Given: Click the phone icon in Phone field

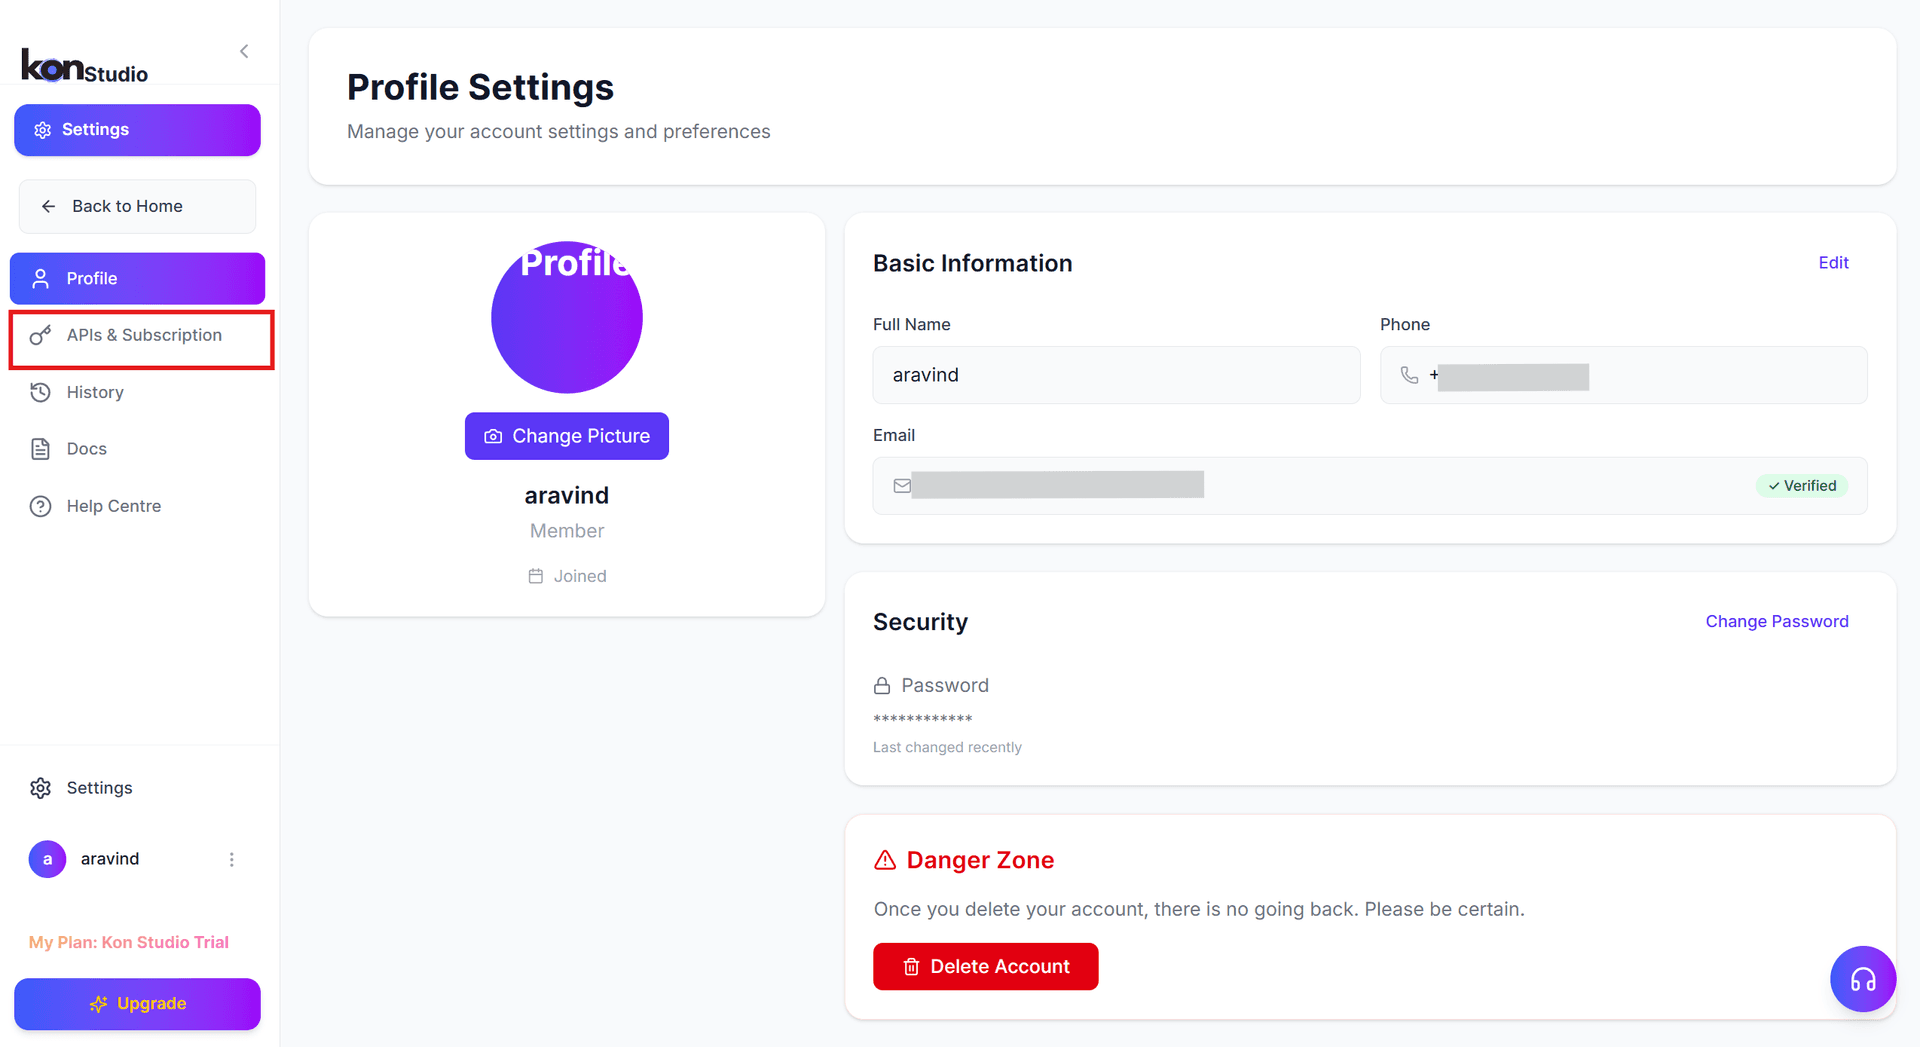Looking at the screenshot, I should [1410, 376].
